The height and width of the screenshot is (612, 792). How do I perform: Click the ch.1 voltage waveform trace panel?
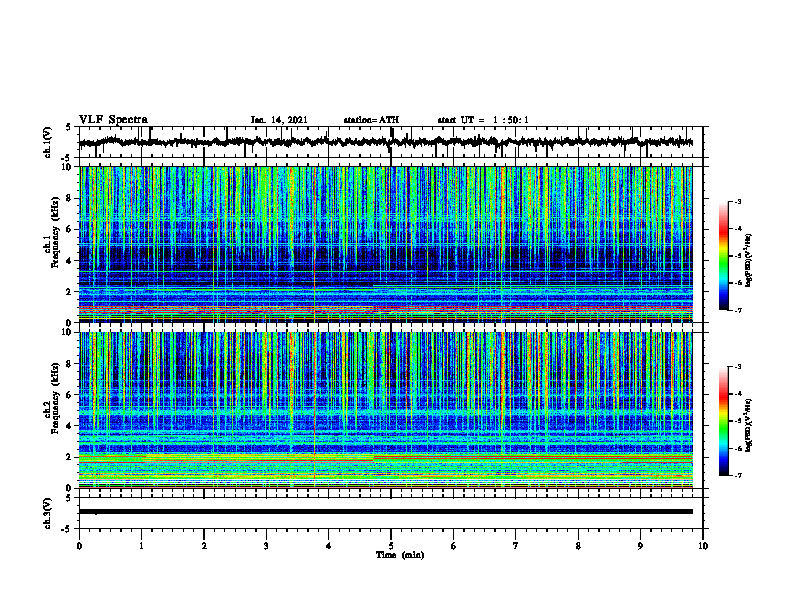coord(391,142)
